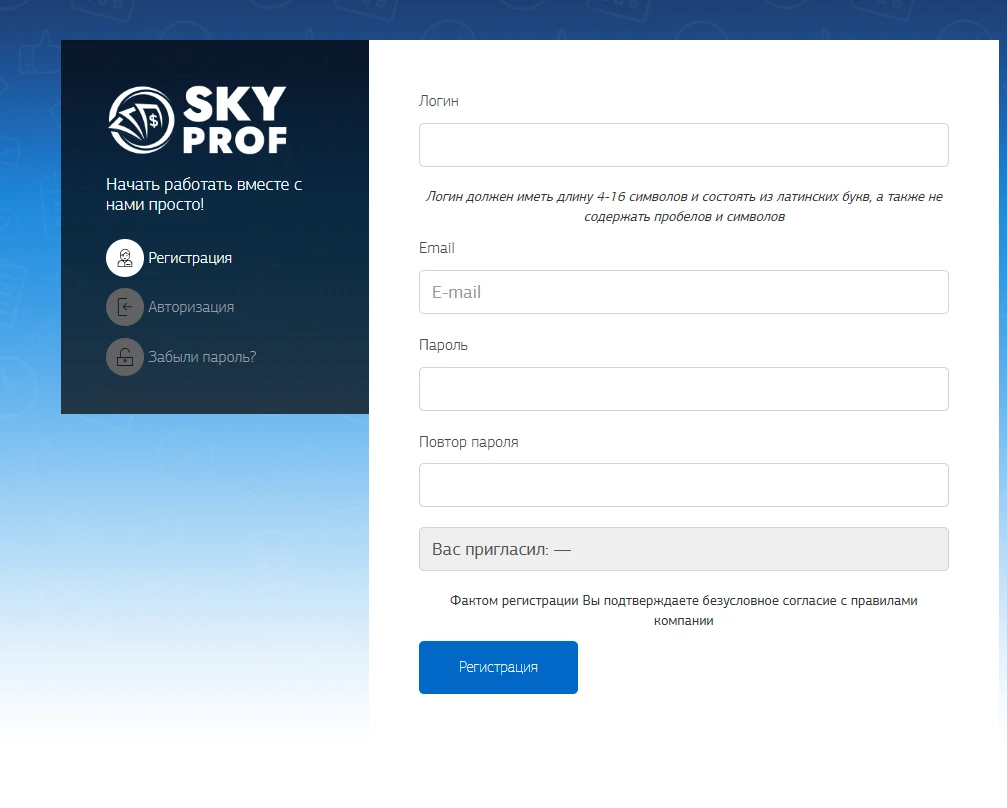
Task: Open the Забыли пароль? recovery link
Action: [202, 357]
